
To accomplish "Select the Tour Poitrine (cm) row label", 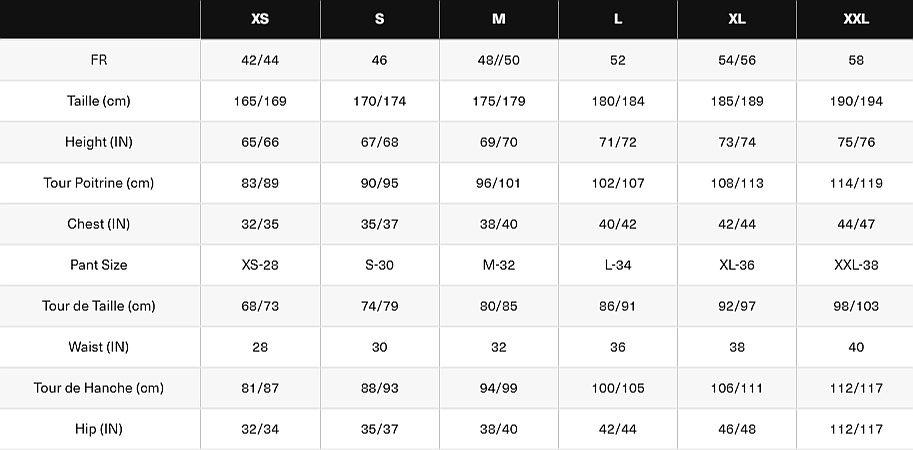I will point(99,183).
